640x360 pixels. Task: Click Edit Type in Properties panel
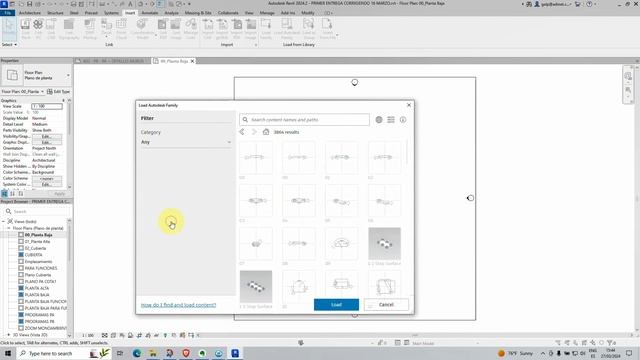58,92
